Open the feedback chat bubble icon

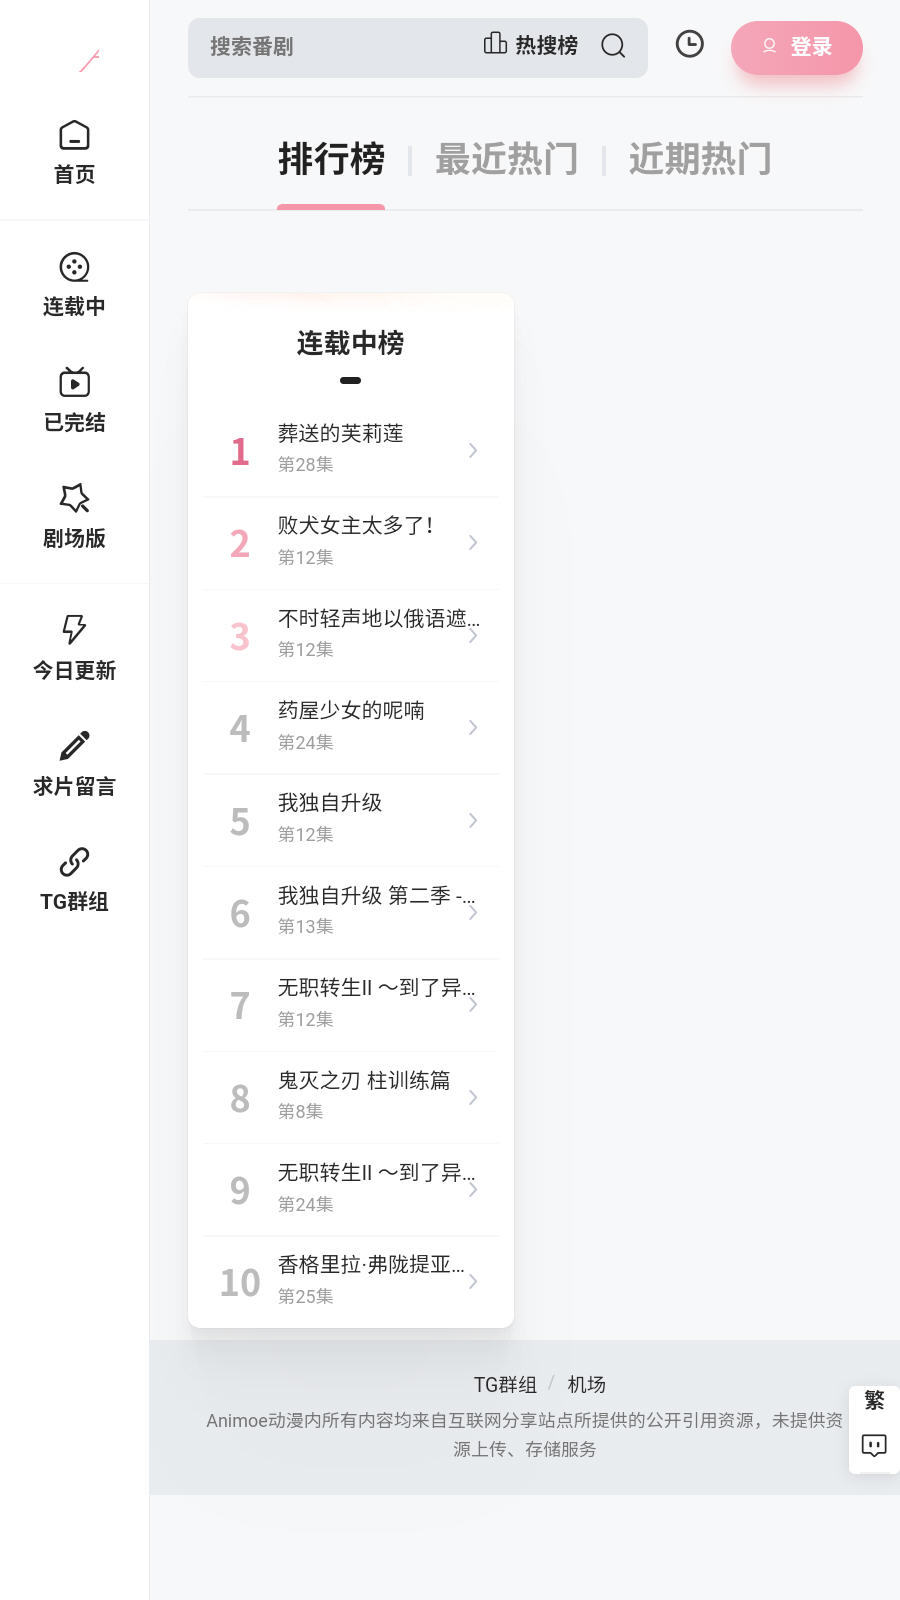click(873, 1446)
